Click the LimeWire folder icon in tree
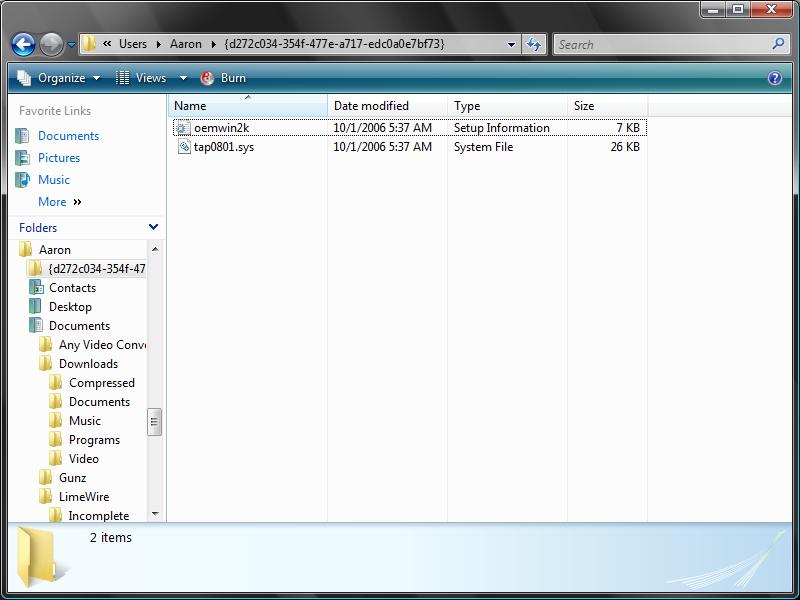 pyautogui.click(x=45, y=496)
